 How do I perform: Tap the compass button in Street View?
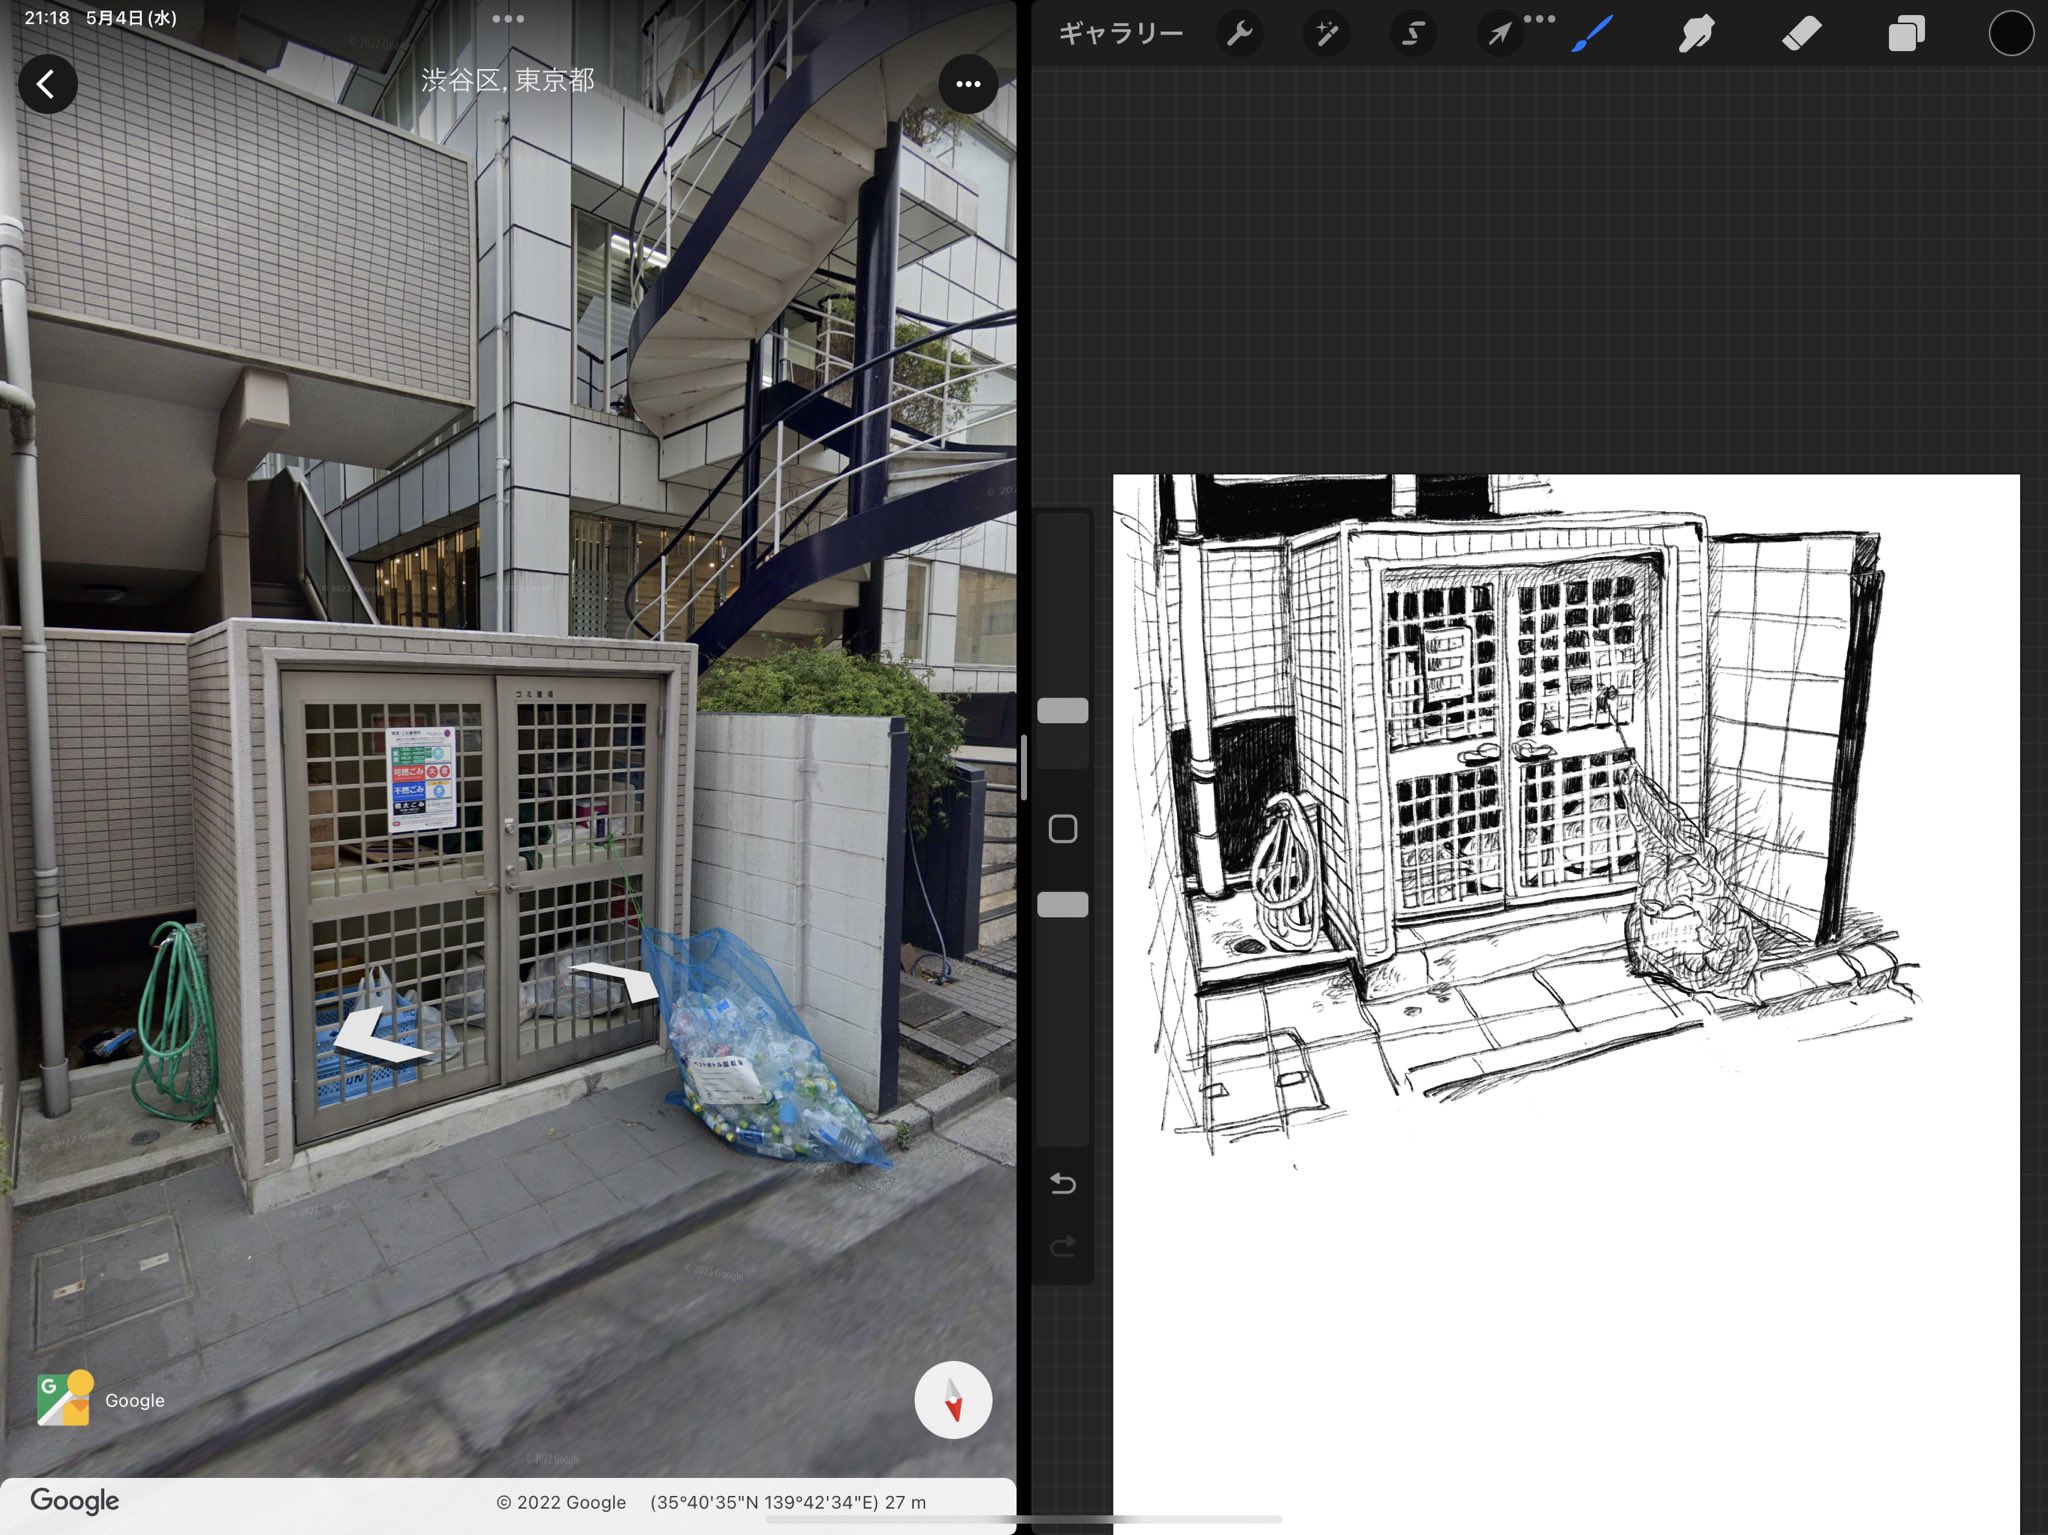click(953, 1399)
